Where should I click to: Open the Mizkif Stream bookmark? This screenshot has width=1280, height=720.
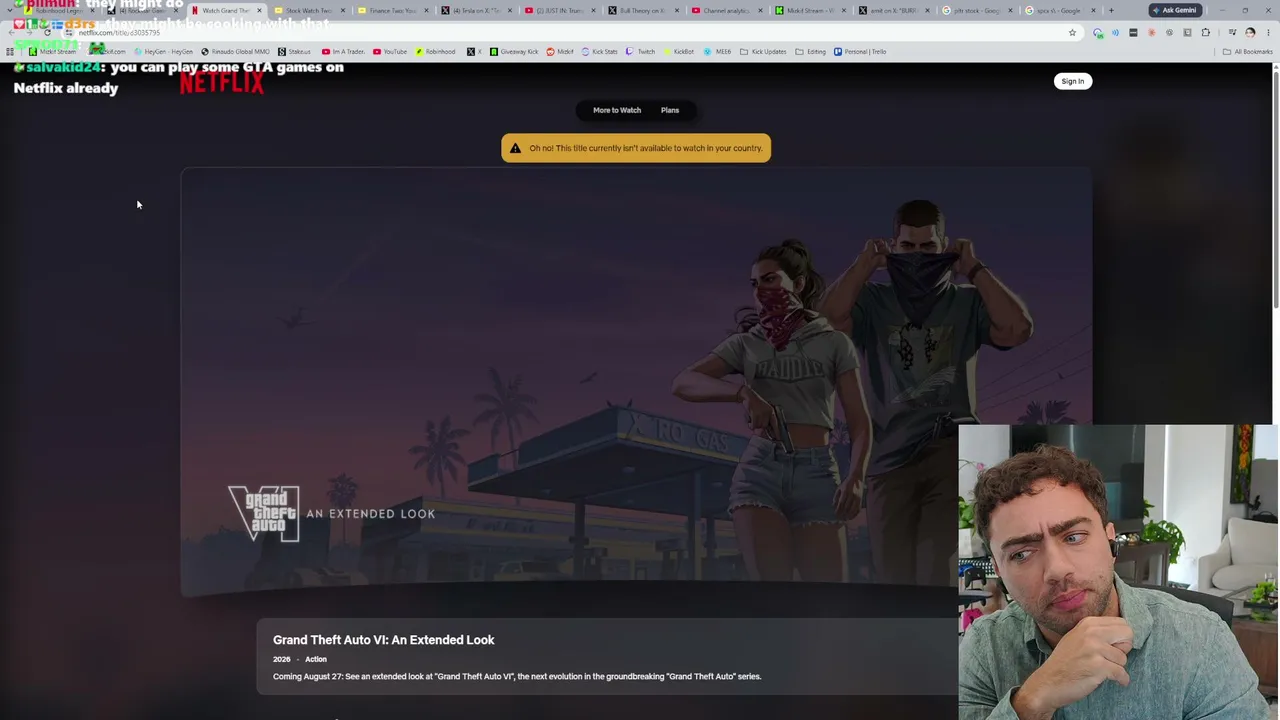click(x=52, y=51)
